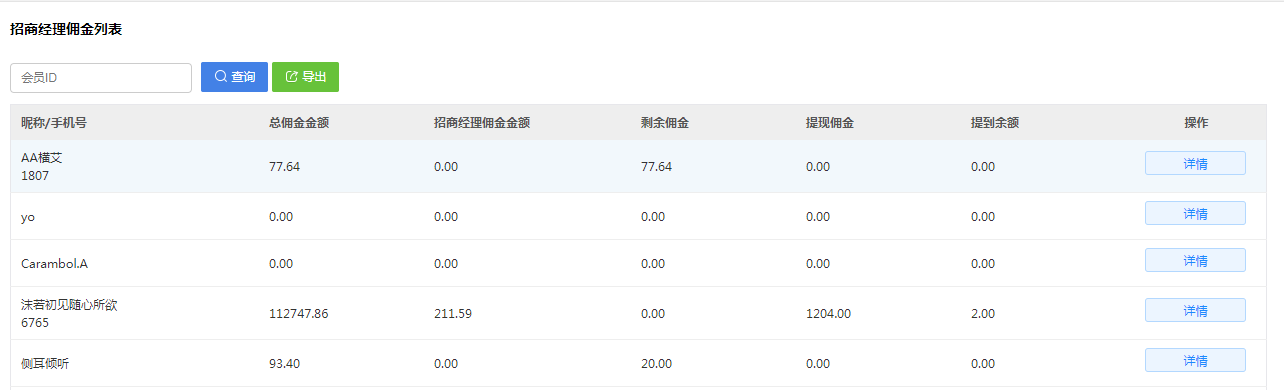Viewport: 1284px width, 390px height.
Task: Click the Carambol.A nickname cell
Action: [x=55, y=264]
